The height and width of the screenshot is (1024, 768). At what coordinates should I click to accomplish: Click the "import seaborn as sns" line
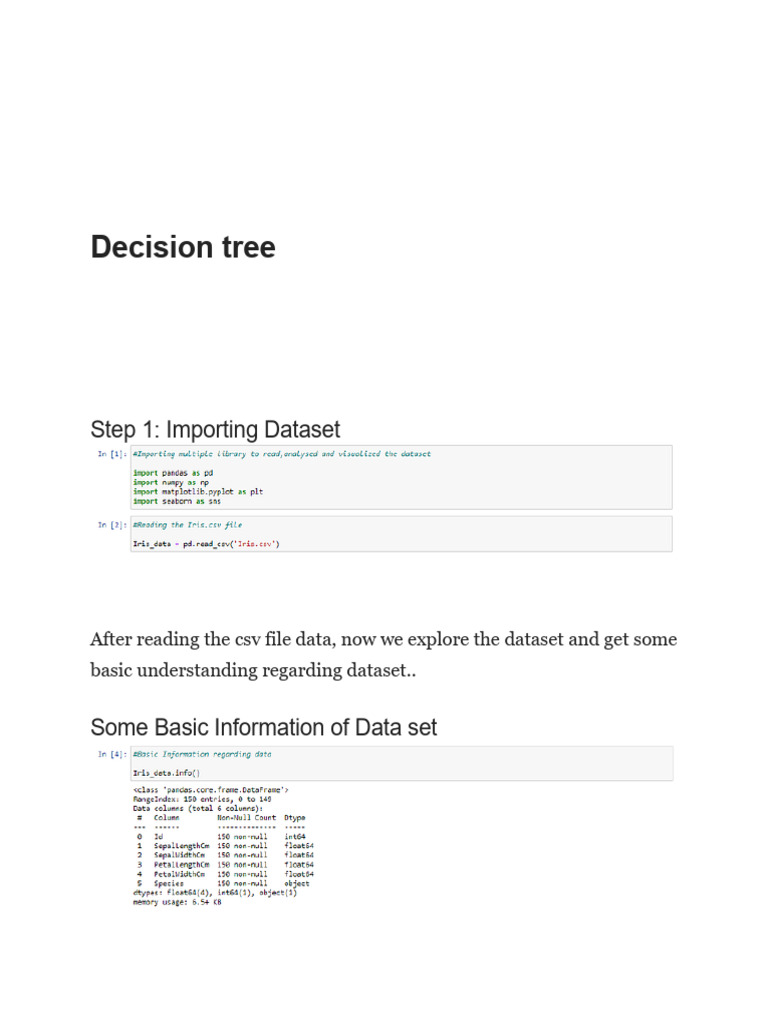(177, 501)
